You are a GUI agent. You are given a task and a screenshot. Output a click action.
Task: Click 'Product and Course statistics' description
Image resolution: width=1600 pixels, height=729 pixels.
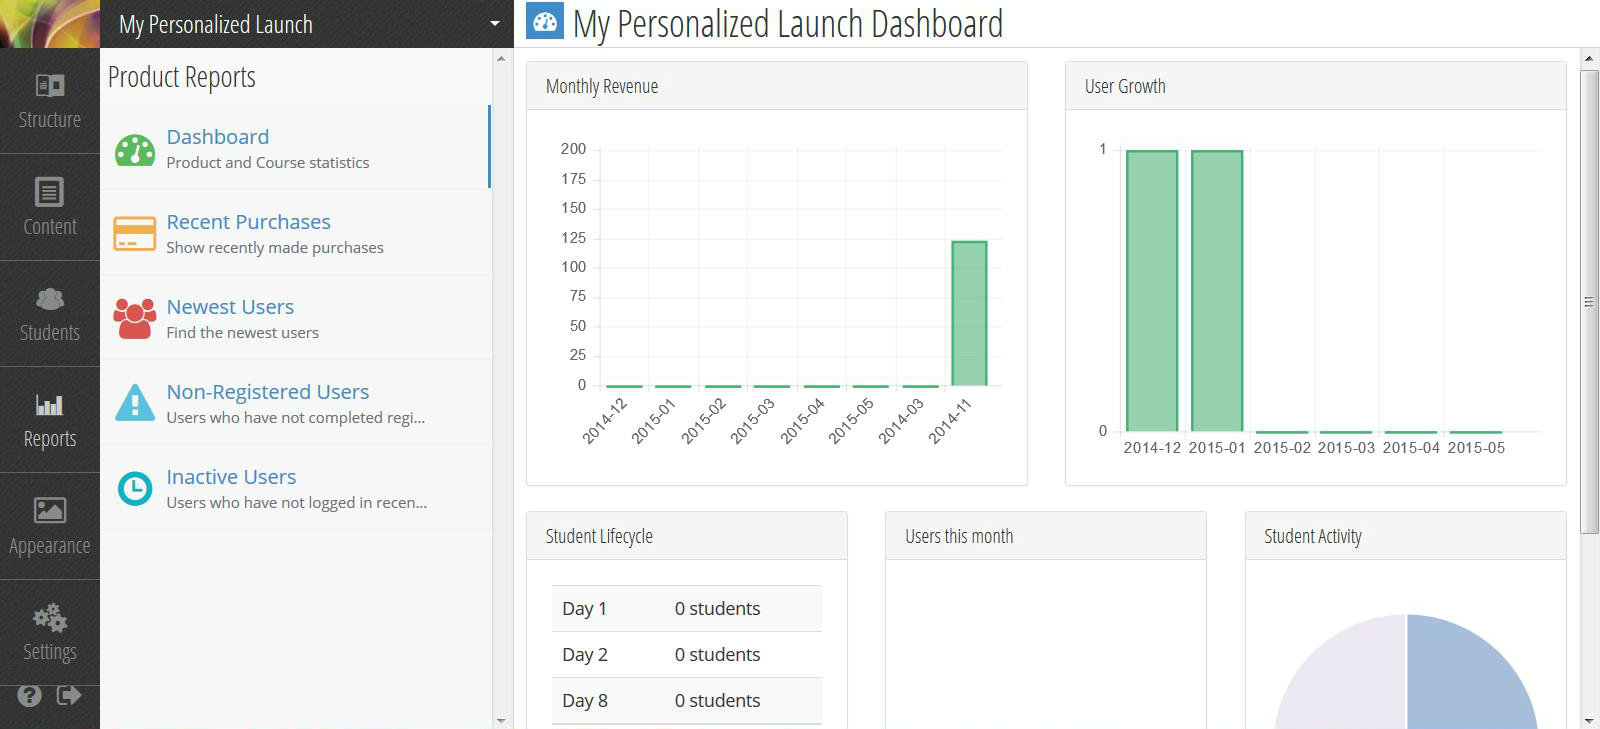coord(268,163)
